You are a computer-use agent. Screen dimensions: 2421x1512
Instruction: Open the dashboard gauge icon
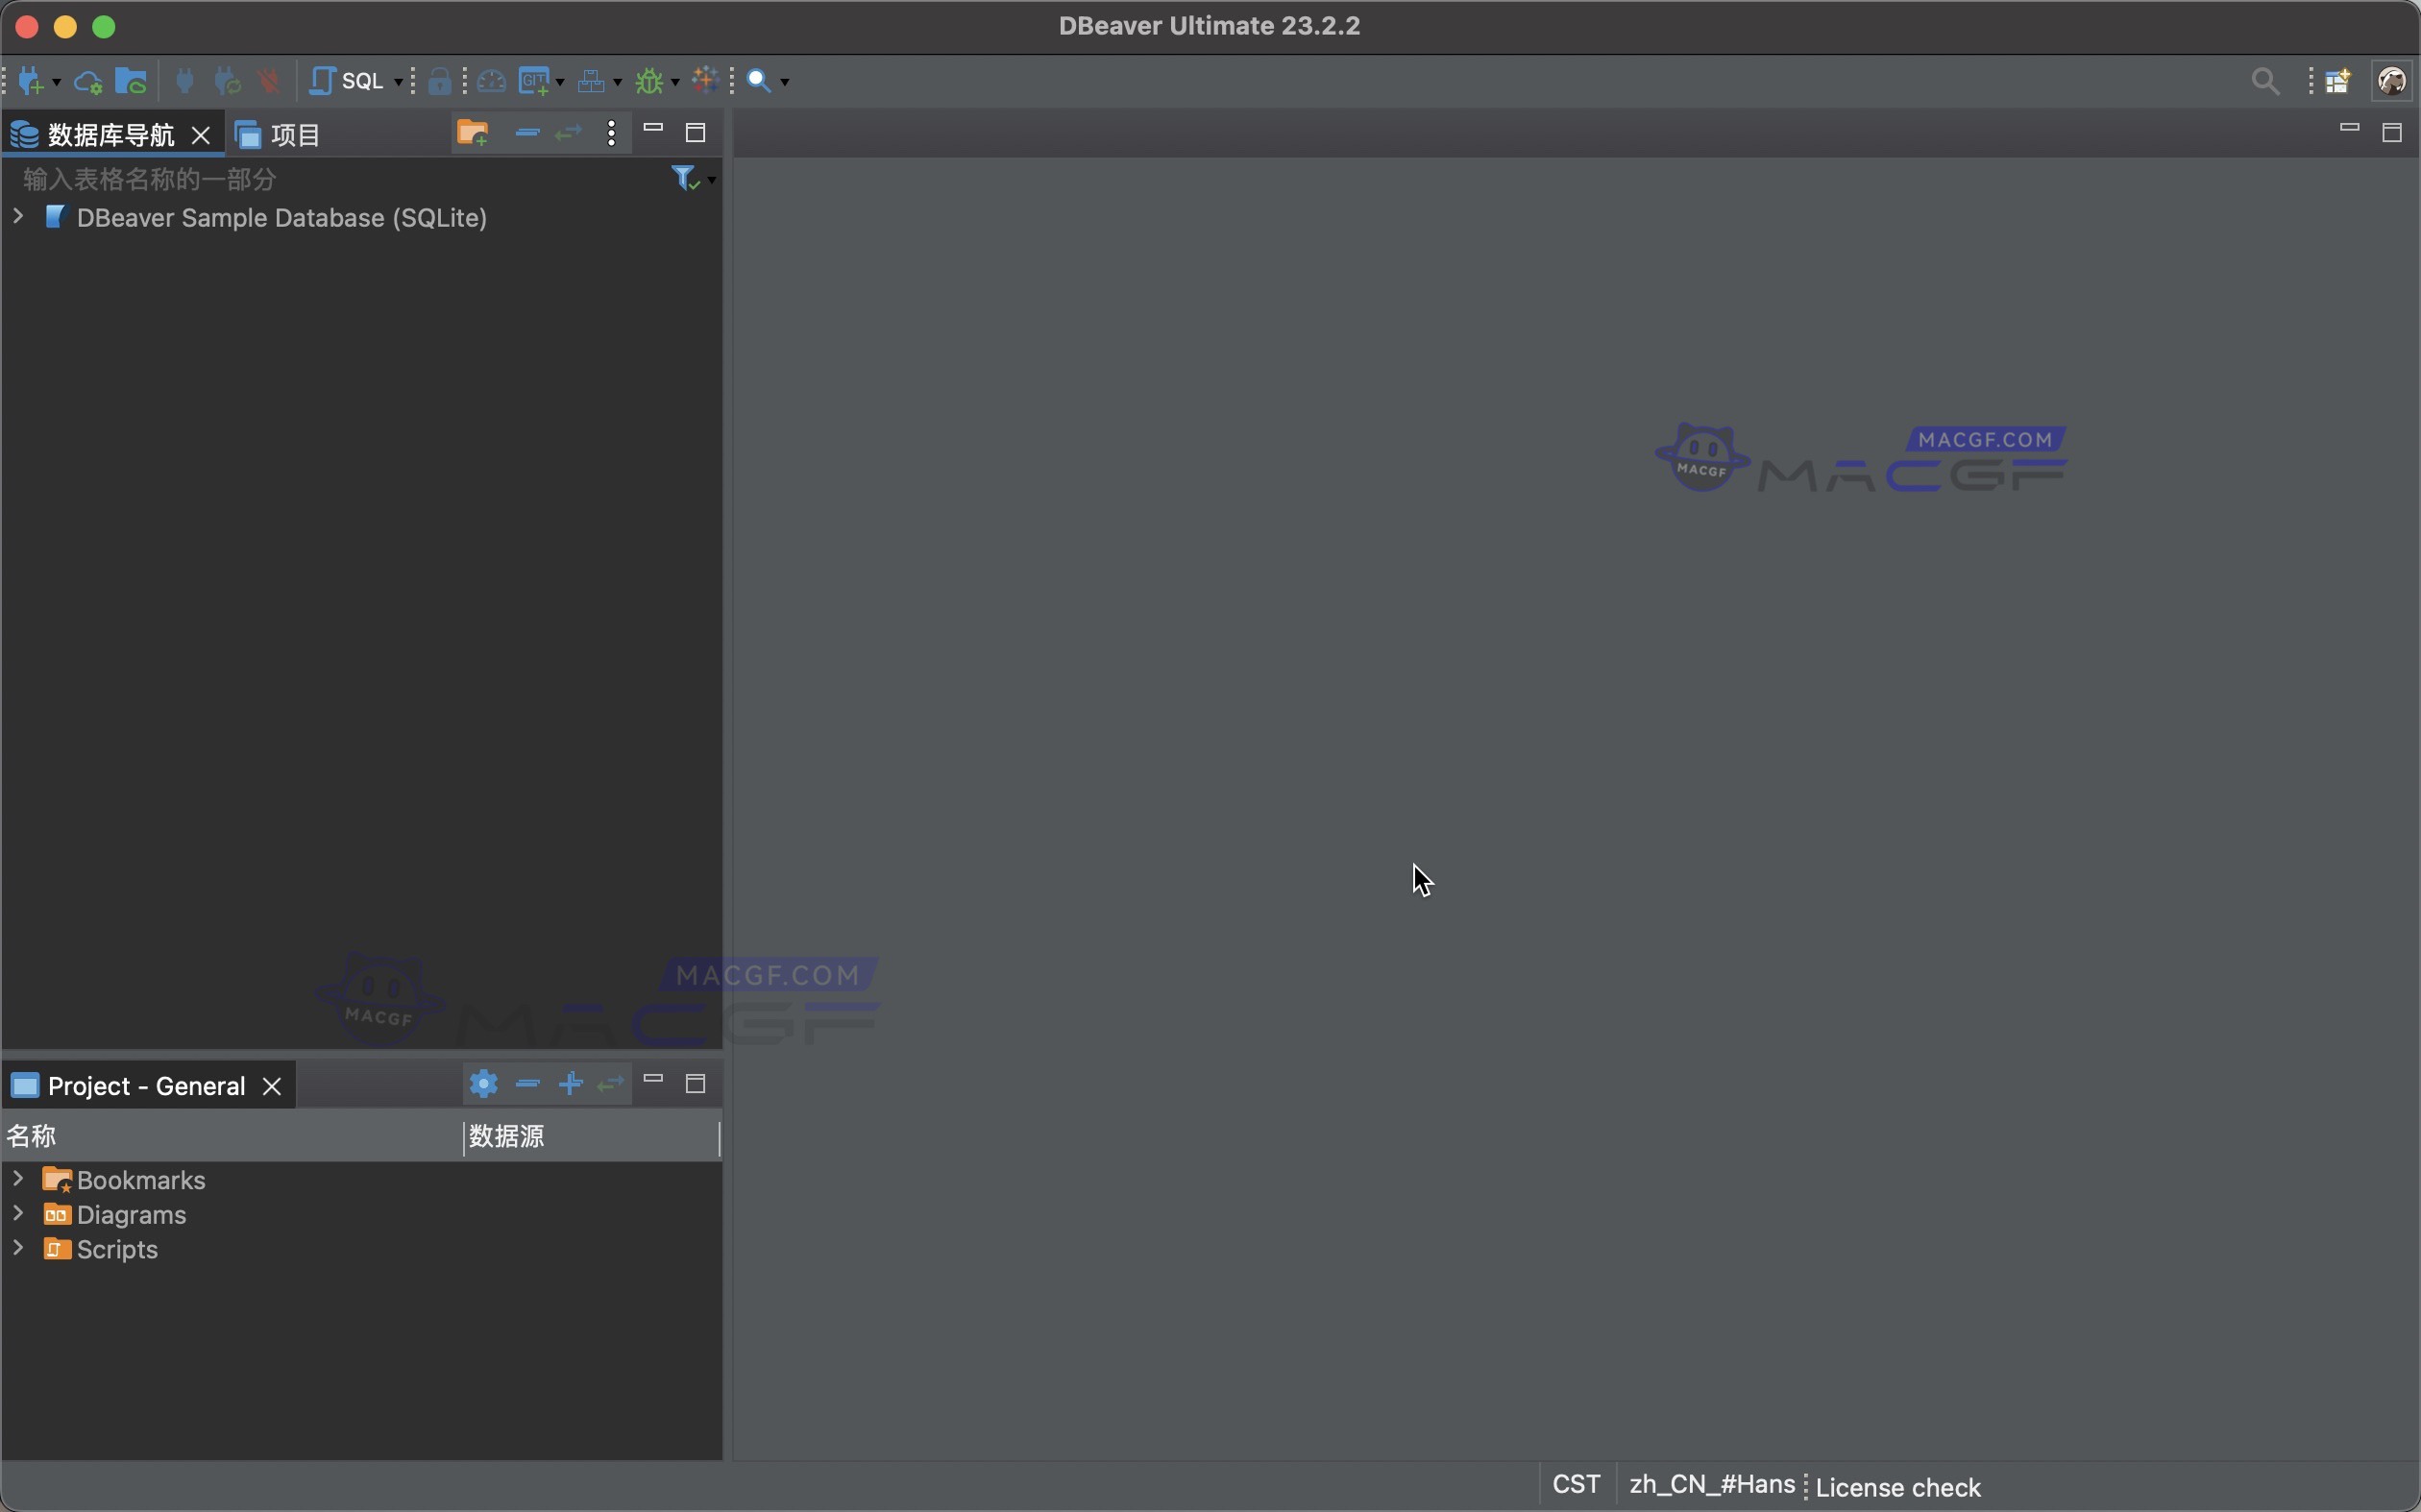click(491, 81)
